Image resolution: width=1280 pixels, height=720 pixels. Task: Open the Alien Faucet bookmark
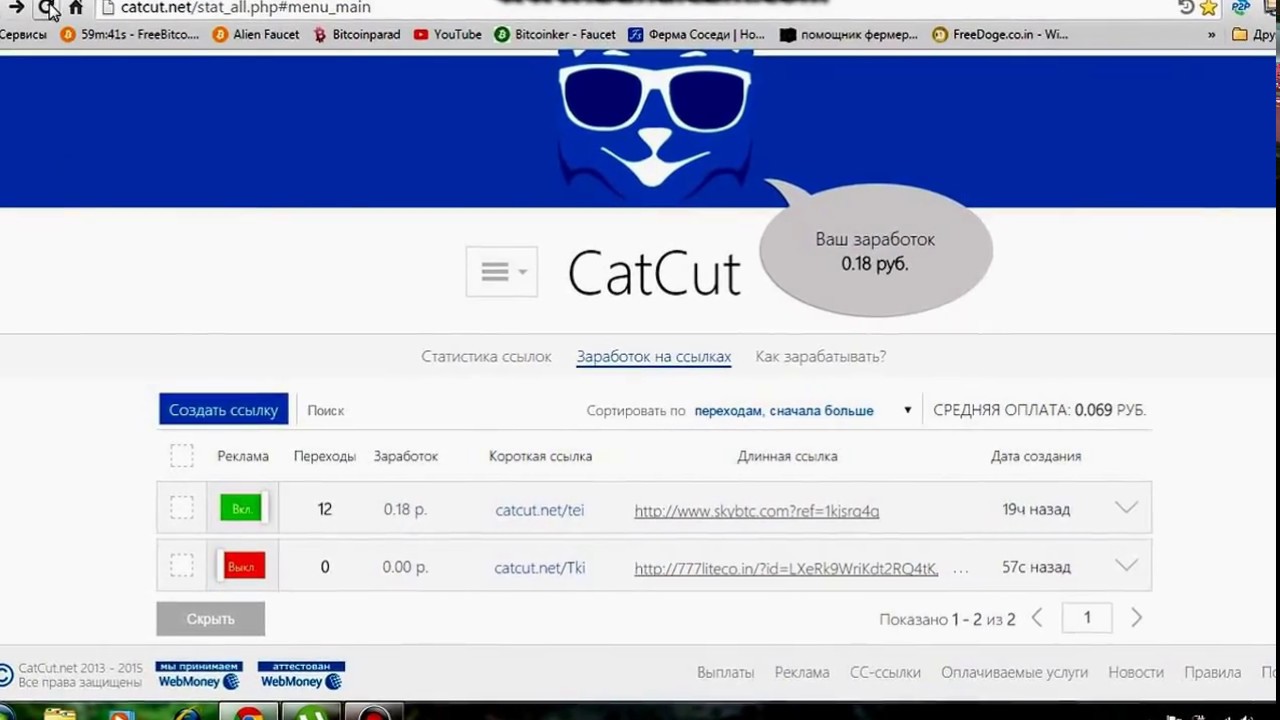256,34
